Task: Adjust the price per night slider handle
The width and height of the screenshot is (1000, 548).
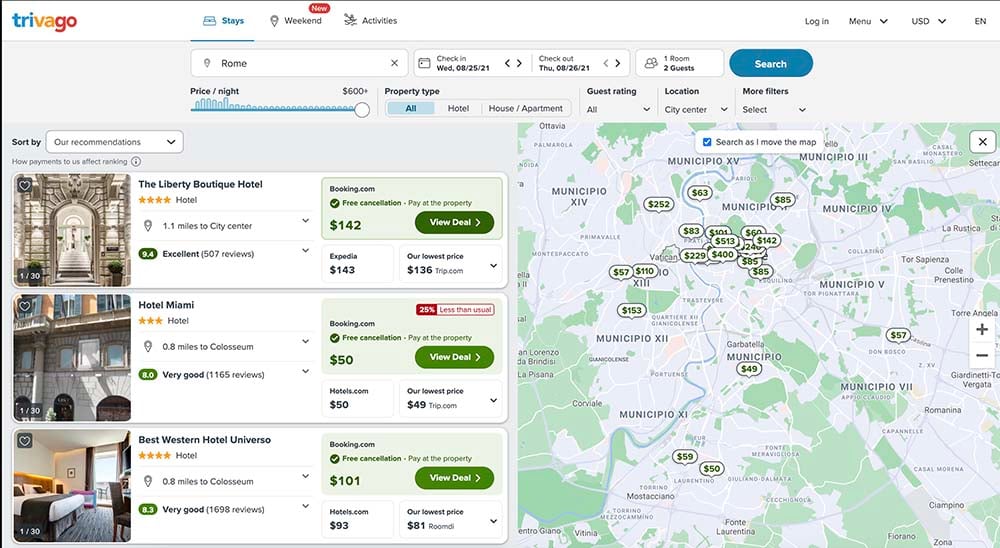Action: pyautogui.click(x=362, y=110)
